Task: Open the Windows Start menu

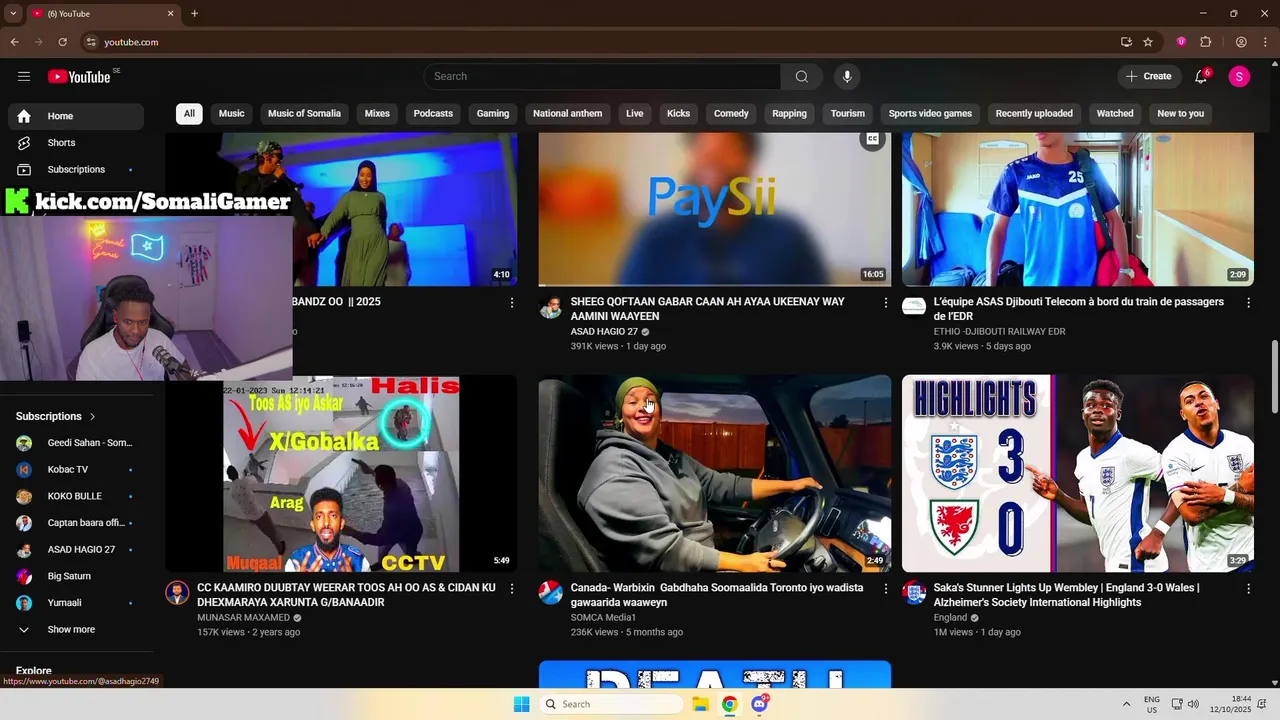Action: pos(521,704)
